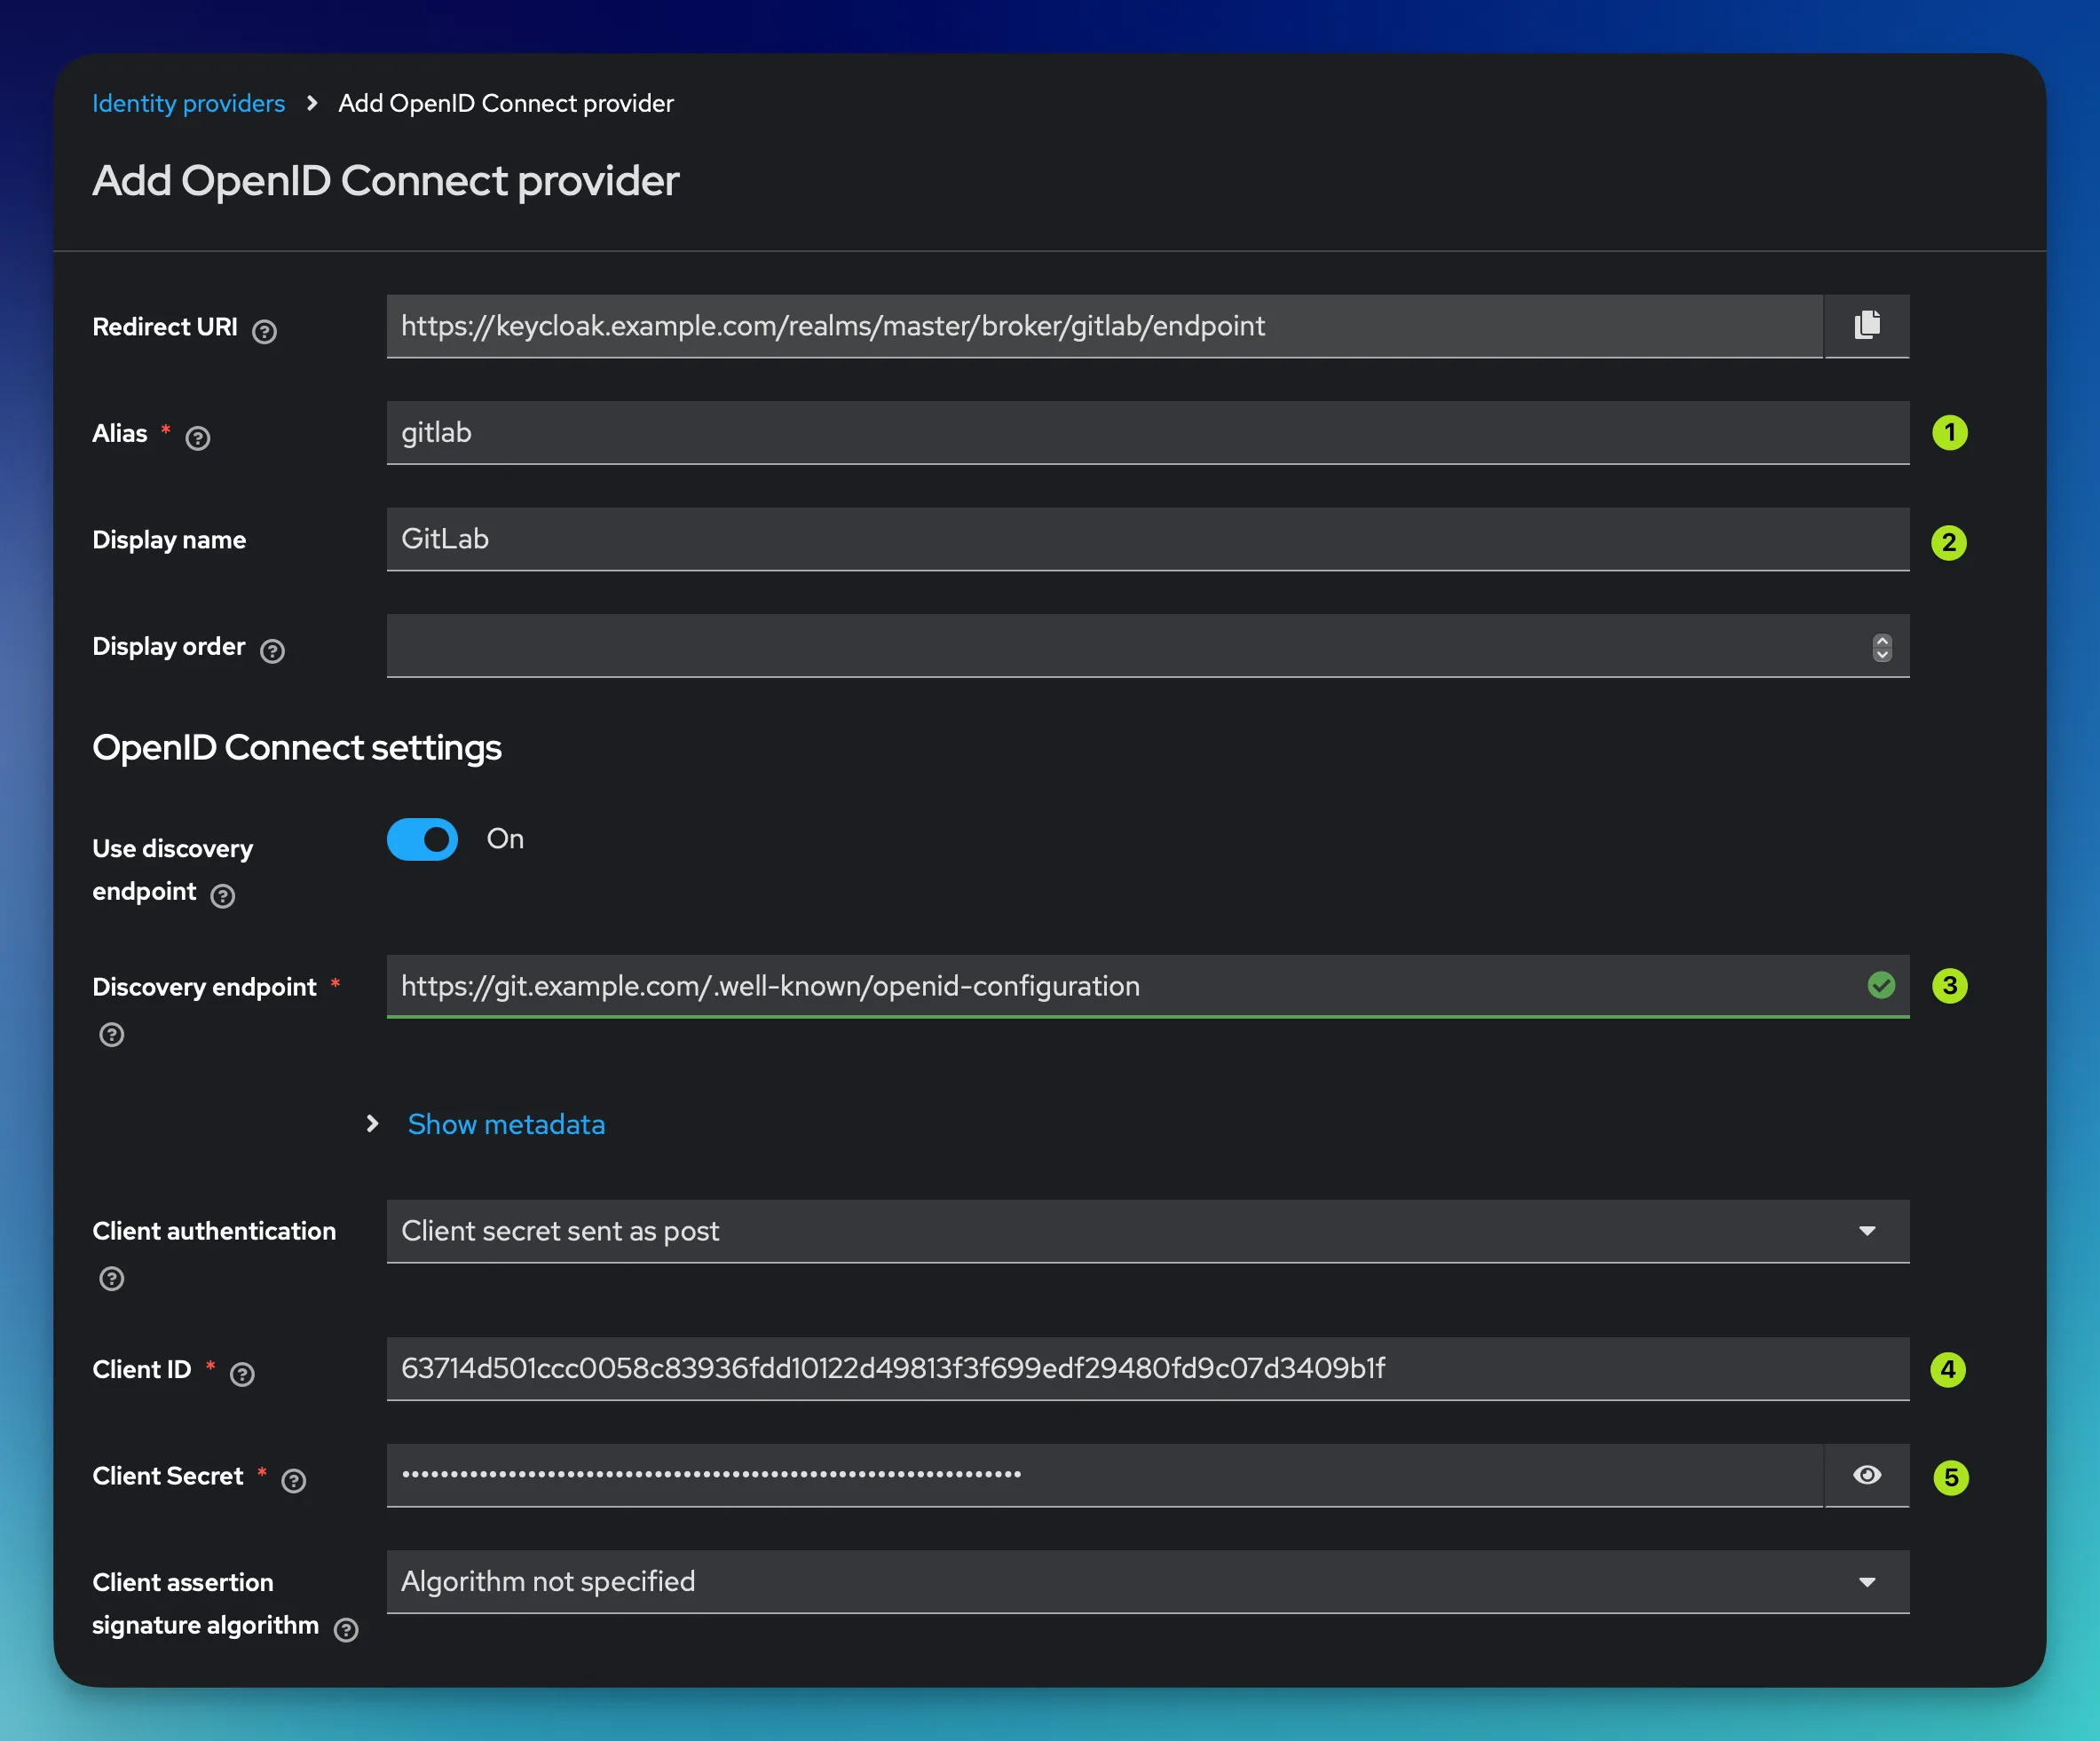Navigate to Identity providers breadcrumb link

pos(188,103)
